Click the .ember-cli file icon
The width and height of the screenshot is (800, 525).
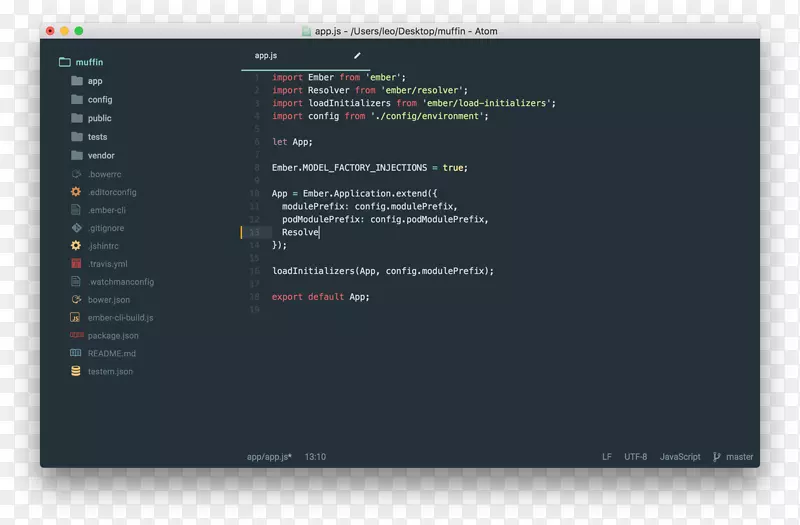click(x=76, y=210)
